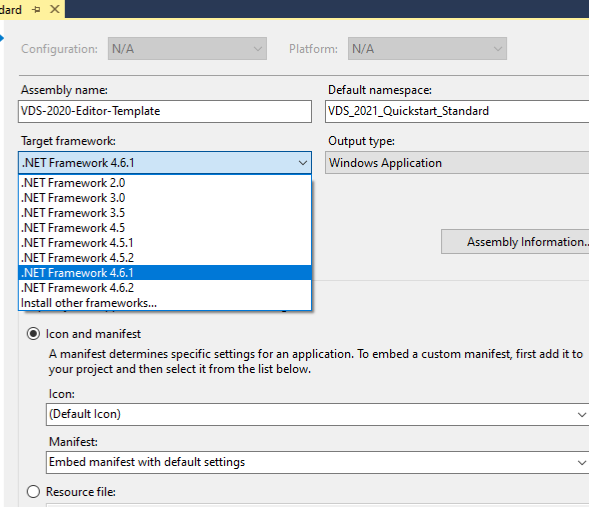This screenshot has width=589, height=507.
Task: Choose .NET Framework 3.5 option
Action: pos(165,213)
